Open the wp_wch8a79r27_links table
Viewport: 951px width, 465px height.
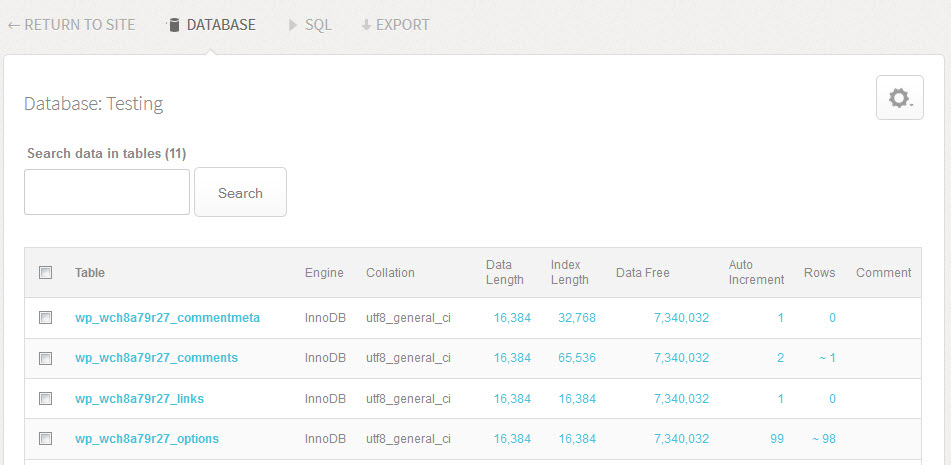click(x=139, y=398)
